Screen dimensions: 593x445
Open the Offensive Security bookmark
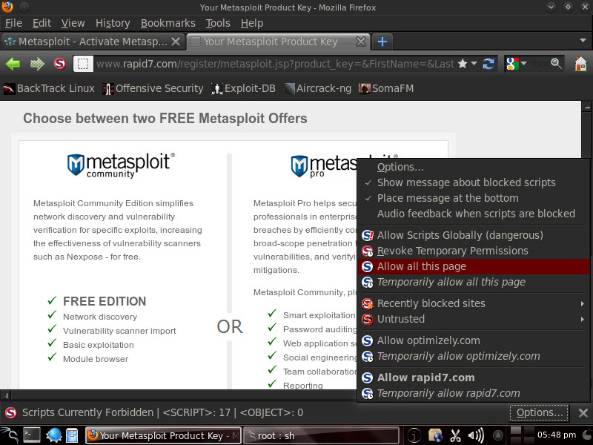154,88
